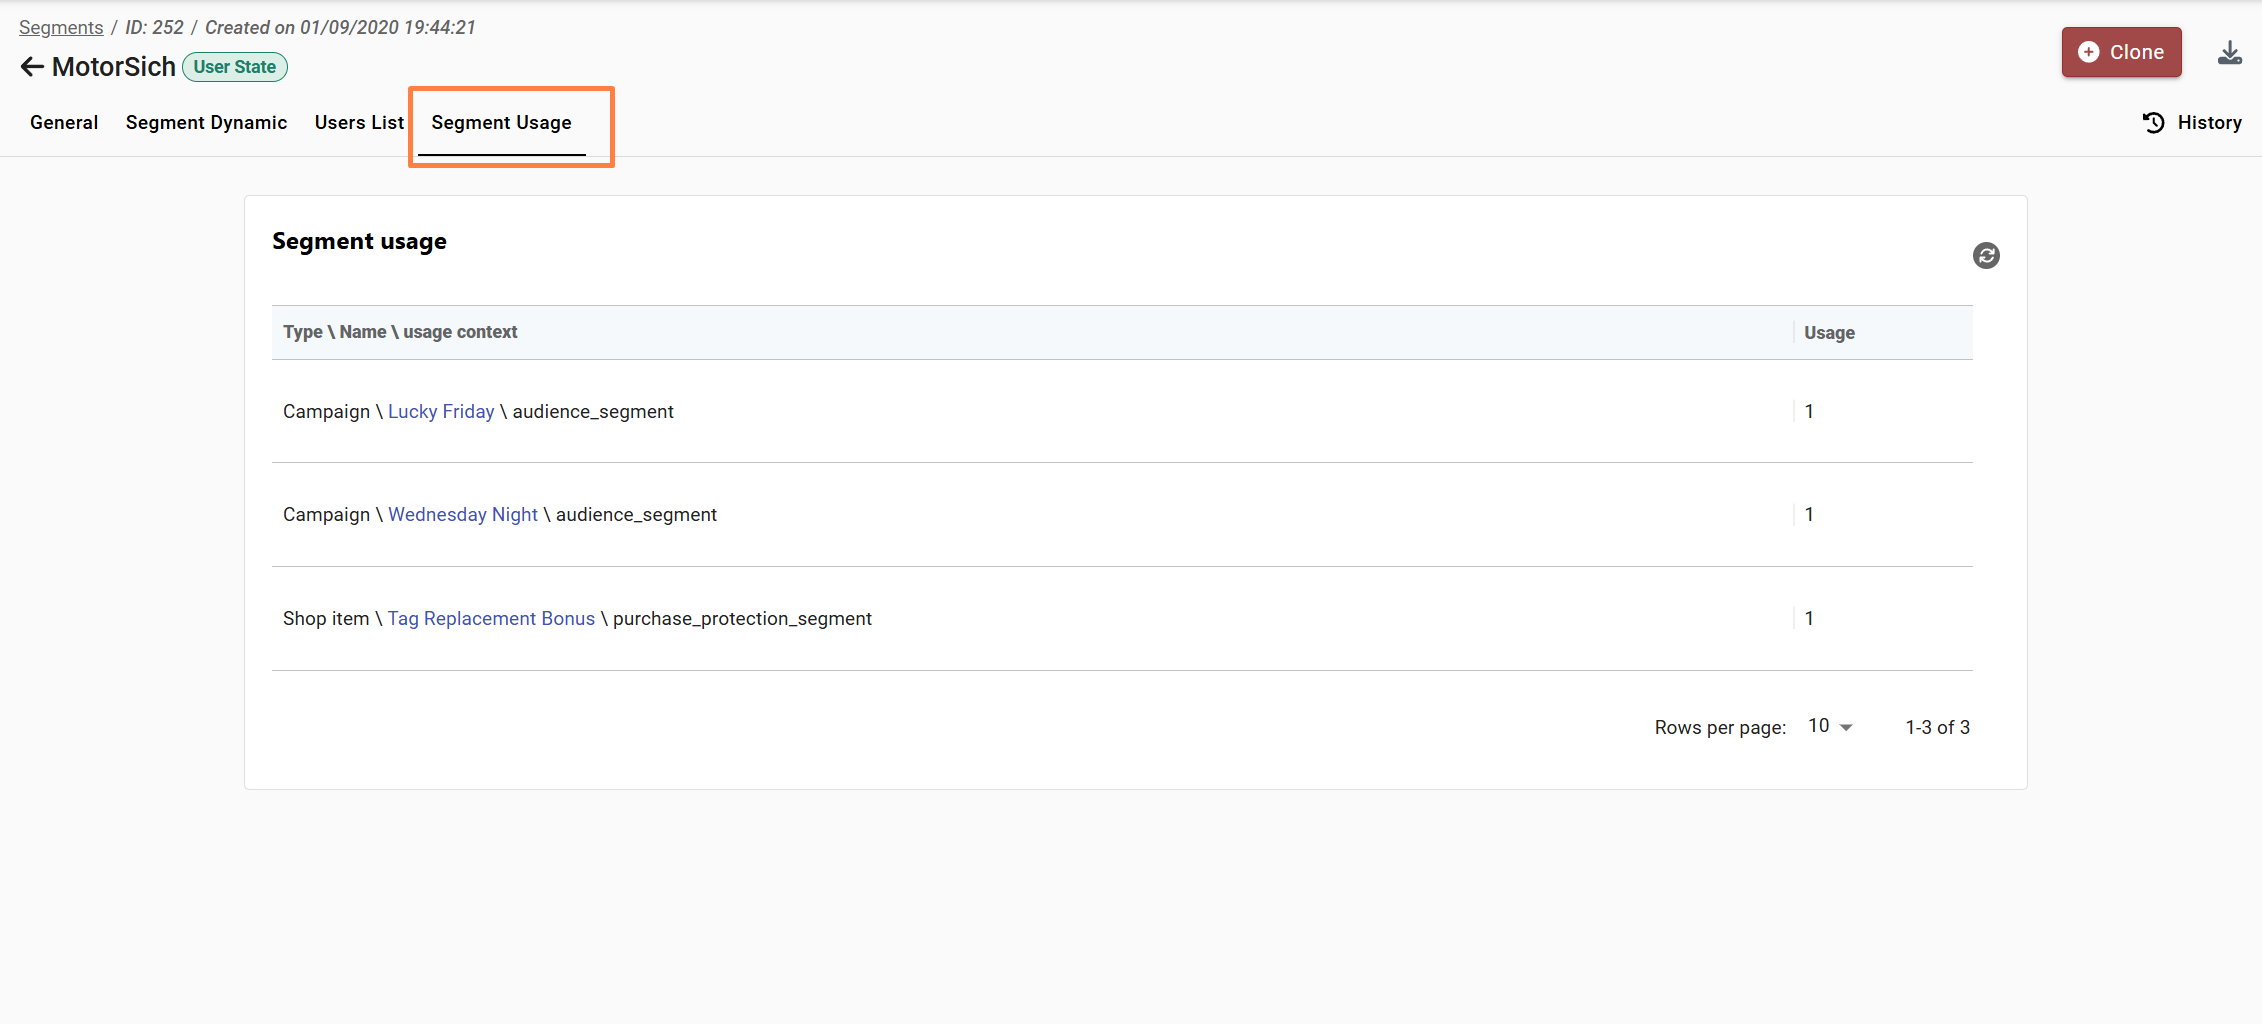Refresh the segment usage table
The height and width of the screenshot is (1024, 2262).
(1986, 256)
